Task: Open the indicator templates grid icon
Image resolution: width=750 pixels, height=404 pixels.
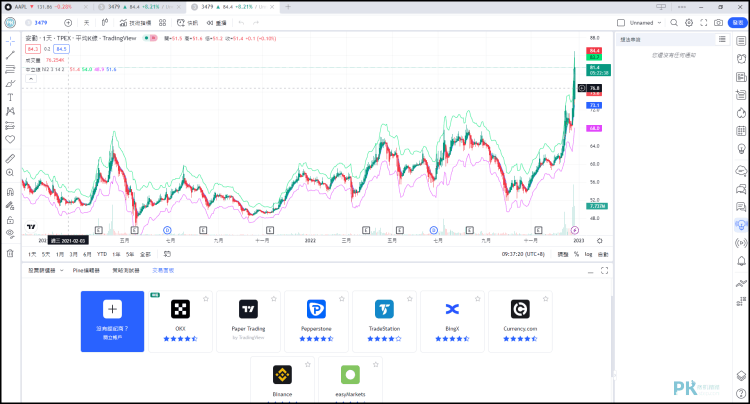Action: [x=163, y=22]
